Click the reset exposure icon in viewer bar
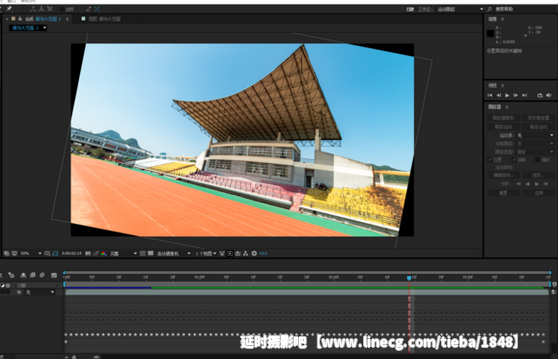 (254, 253)
